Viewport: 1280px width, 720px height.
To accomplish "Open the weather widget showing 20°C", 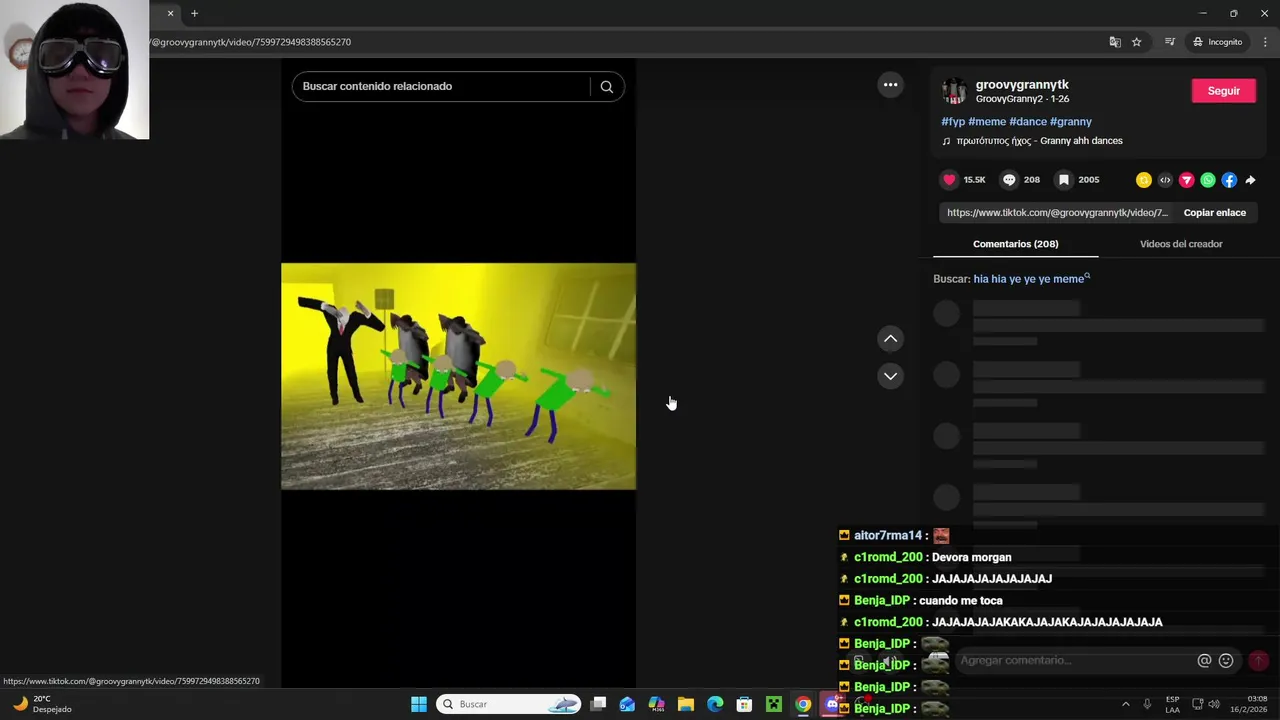I will tap(40, 704).
